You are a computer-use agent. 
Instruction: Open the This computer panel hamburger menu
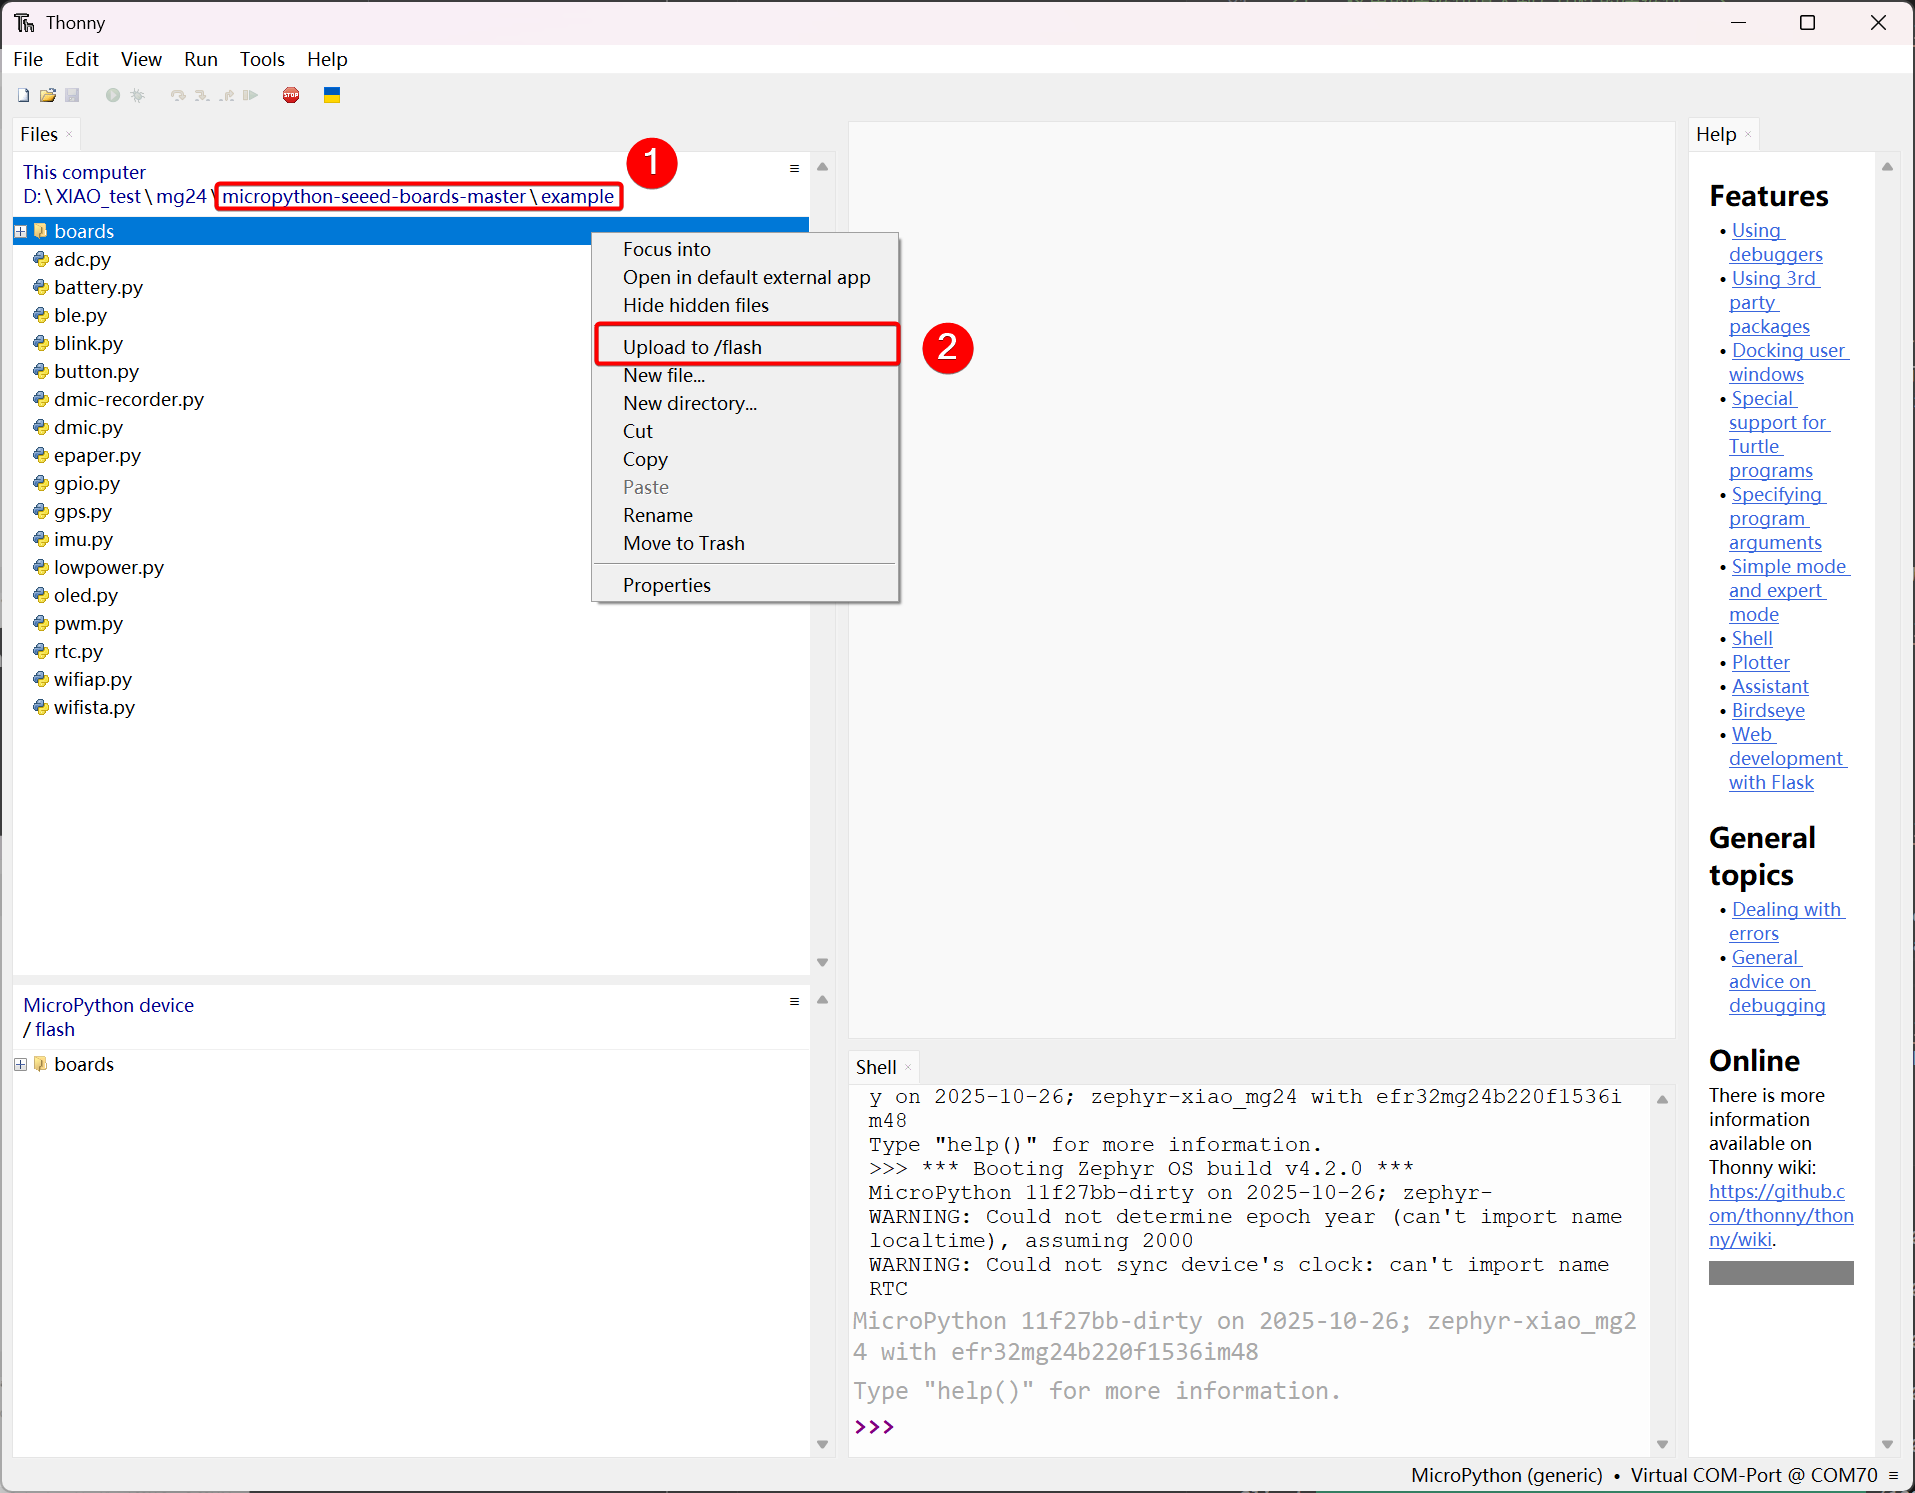point(794,169)
